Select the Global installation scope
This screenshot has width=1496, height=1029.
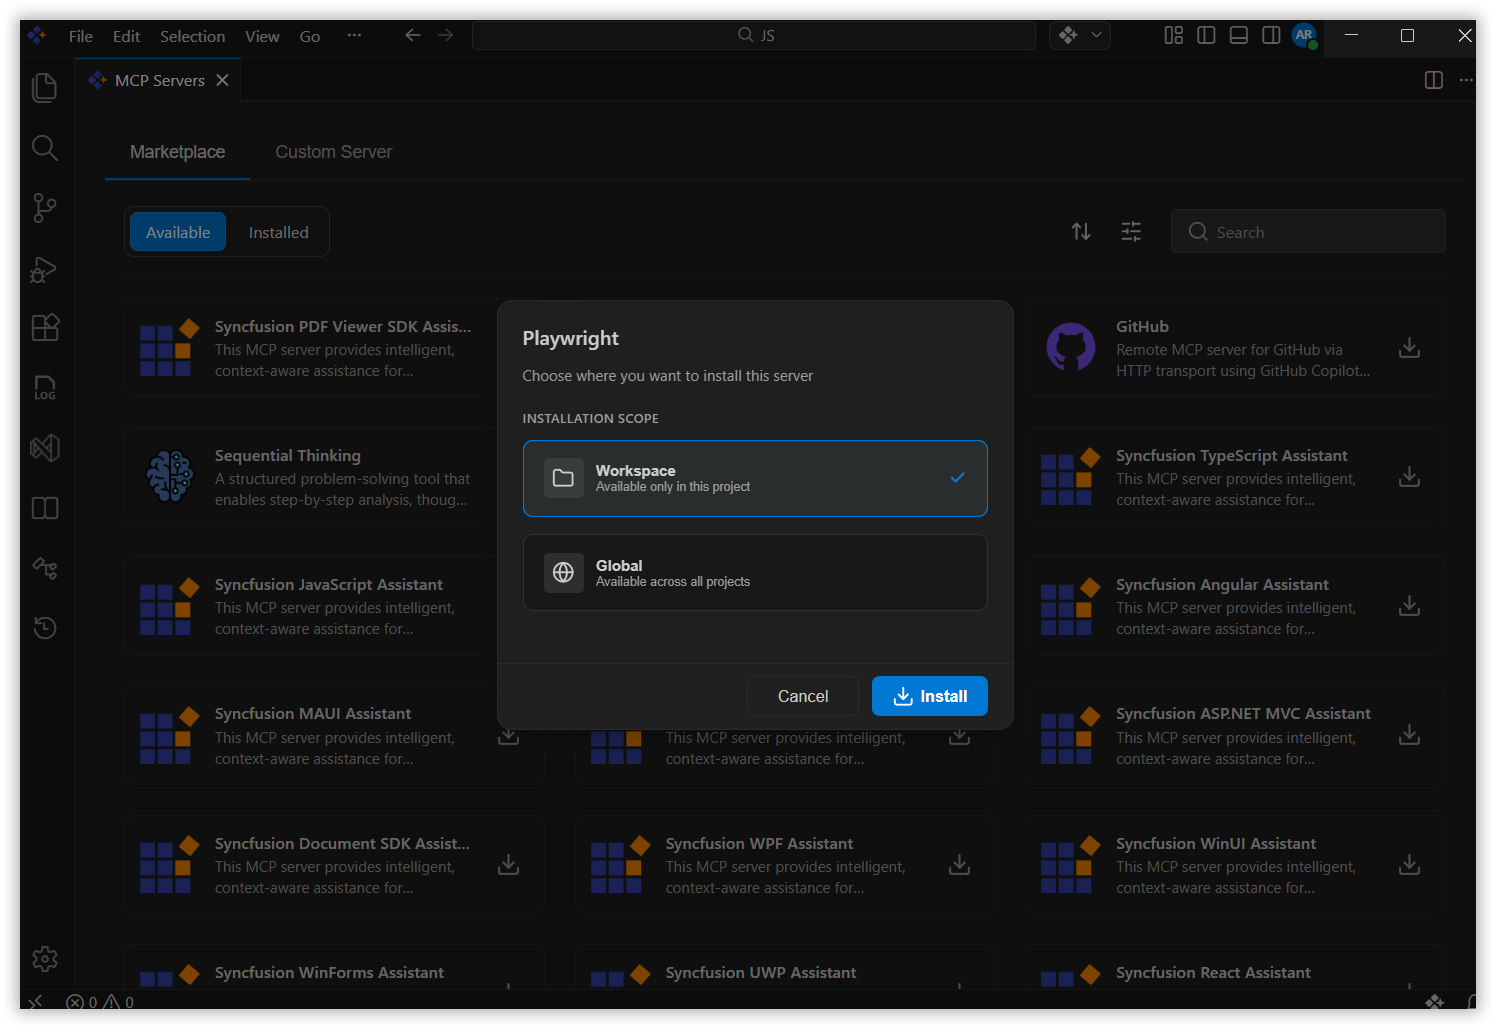[755, 572]
